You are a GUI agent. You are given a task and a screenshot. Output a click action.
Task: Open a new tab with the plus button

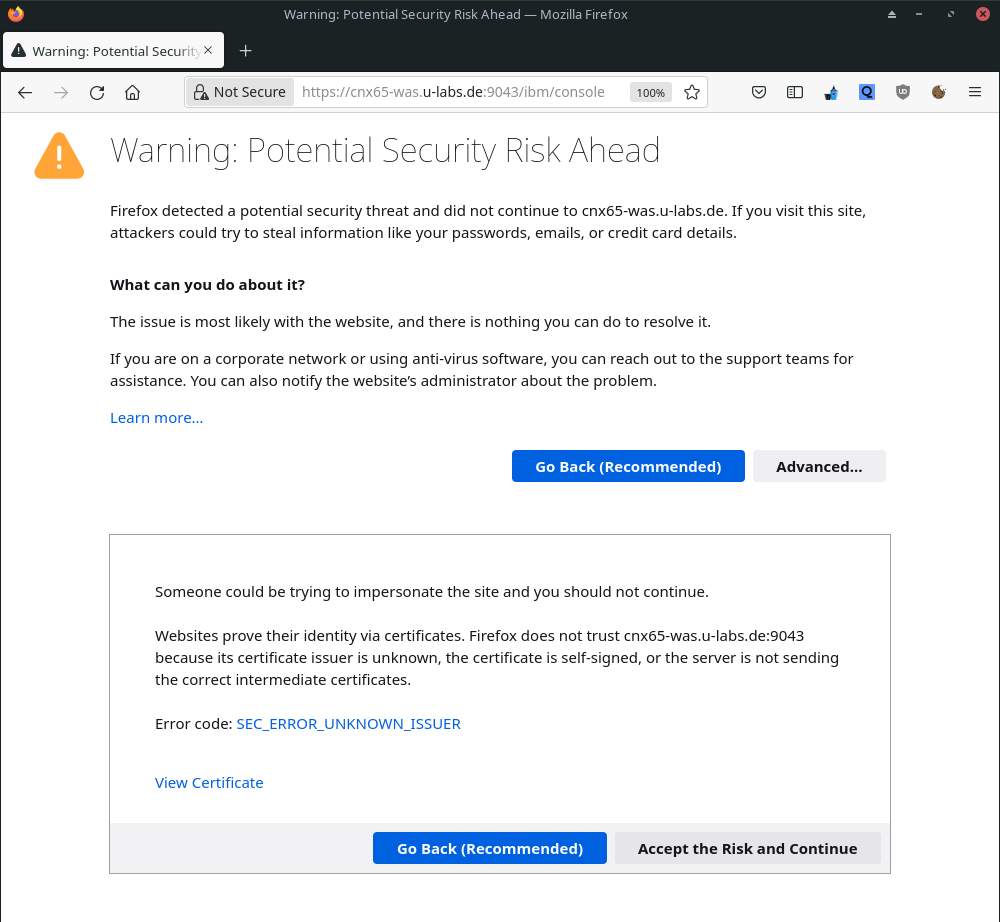[245, 51]
